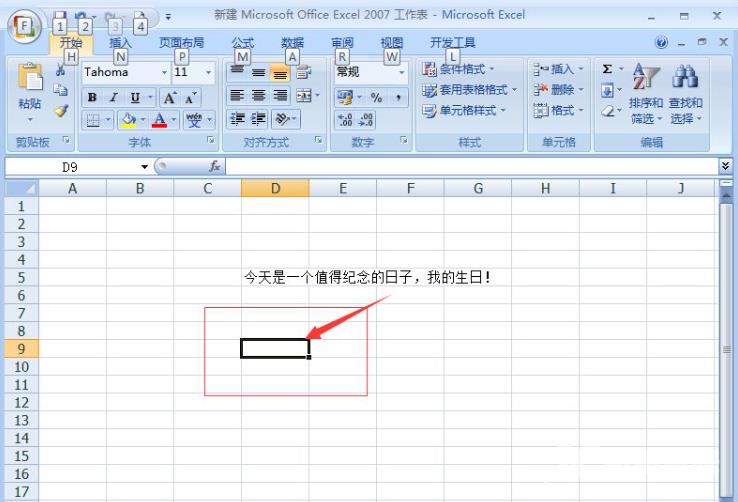This screenshot has width=738, height=502.
Task: Open 页面布局 Page Layout tab
Action: [182, 43]
